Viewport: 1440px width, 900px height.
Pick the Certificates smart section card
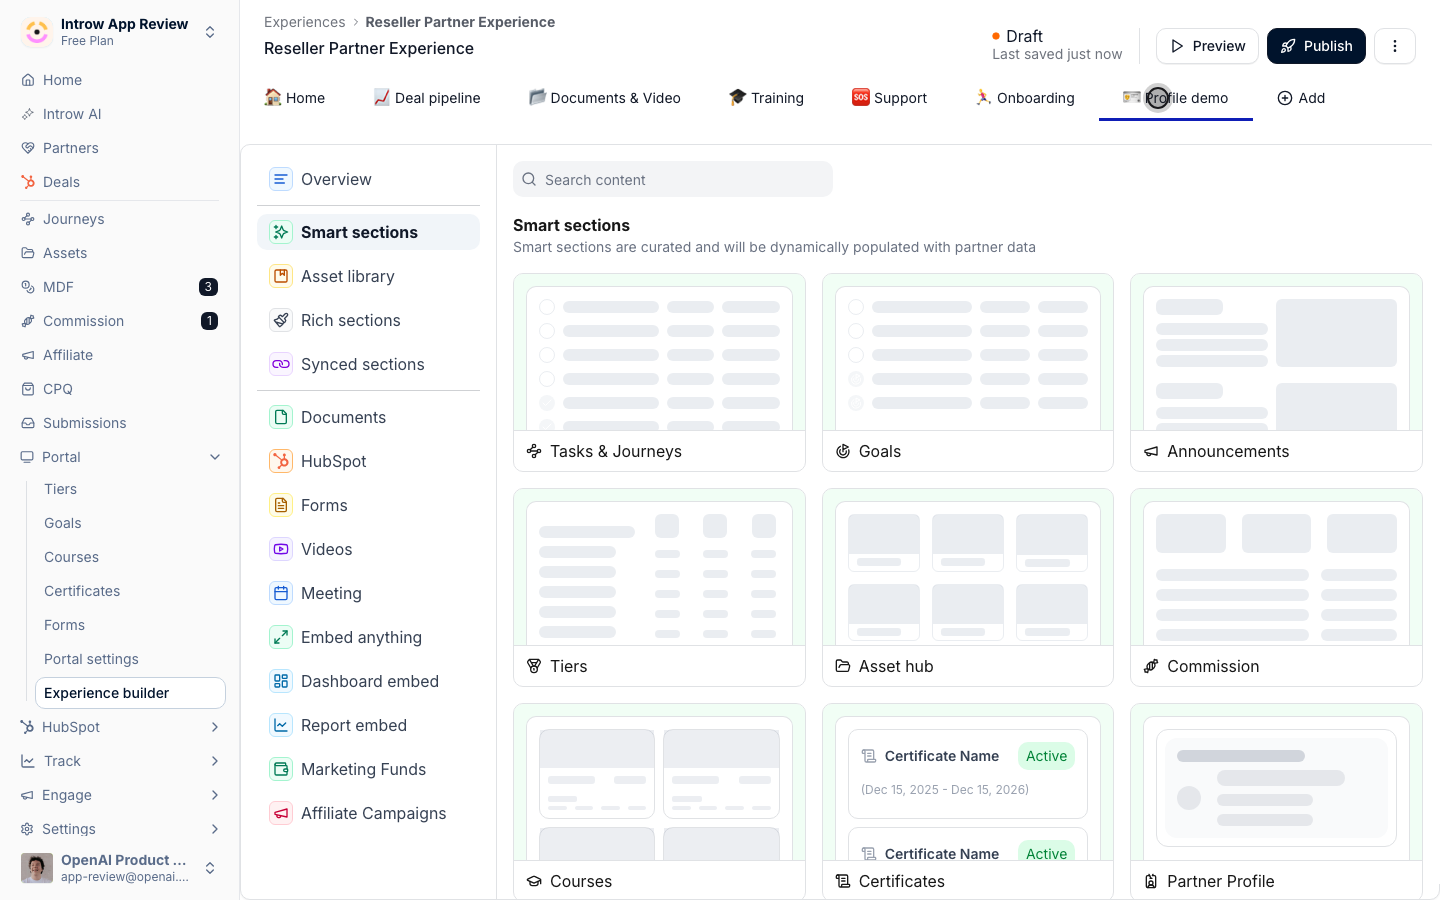tap(968, 801)
